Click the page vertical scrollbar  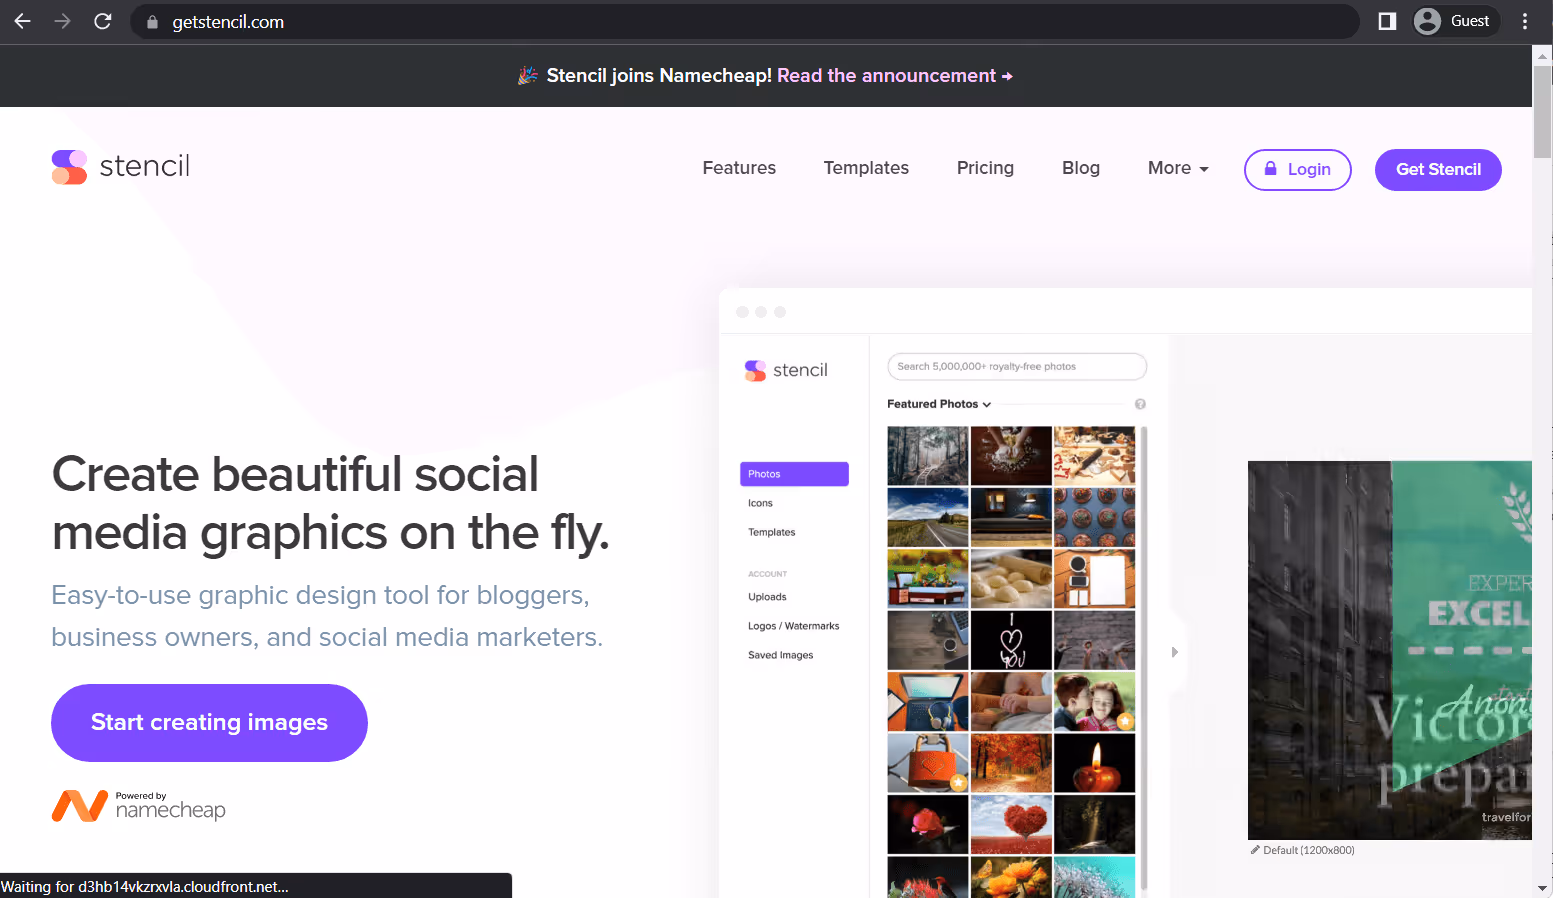click(1543, 112)
